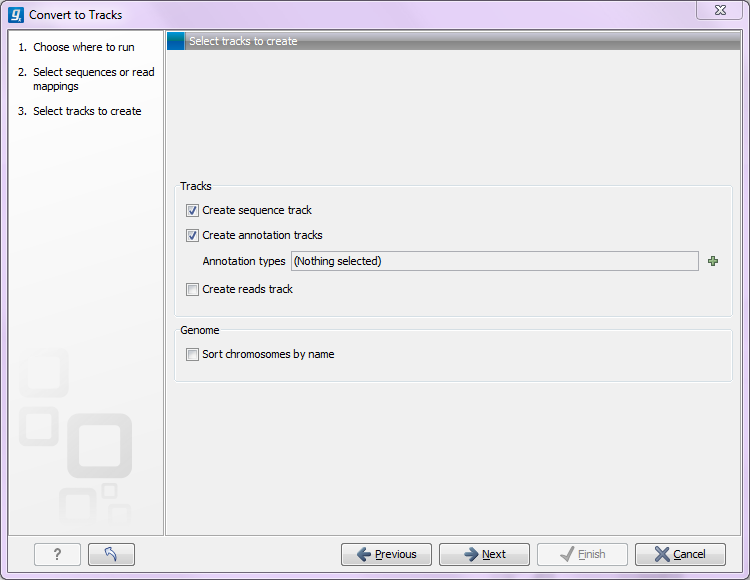Open help with the question mark button
The width and height of the screenshot is (750, 580).
[57, 554]
